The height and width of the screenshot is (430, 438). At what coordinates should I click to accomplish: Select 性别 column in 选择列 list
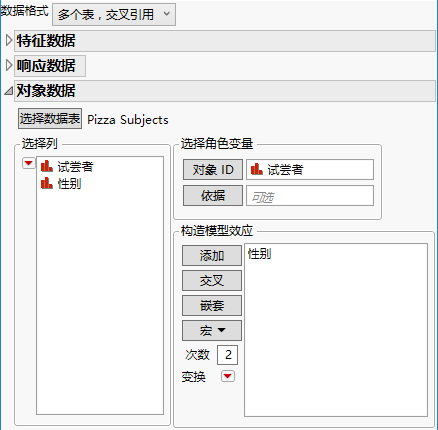[x=69, y=183]
